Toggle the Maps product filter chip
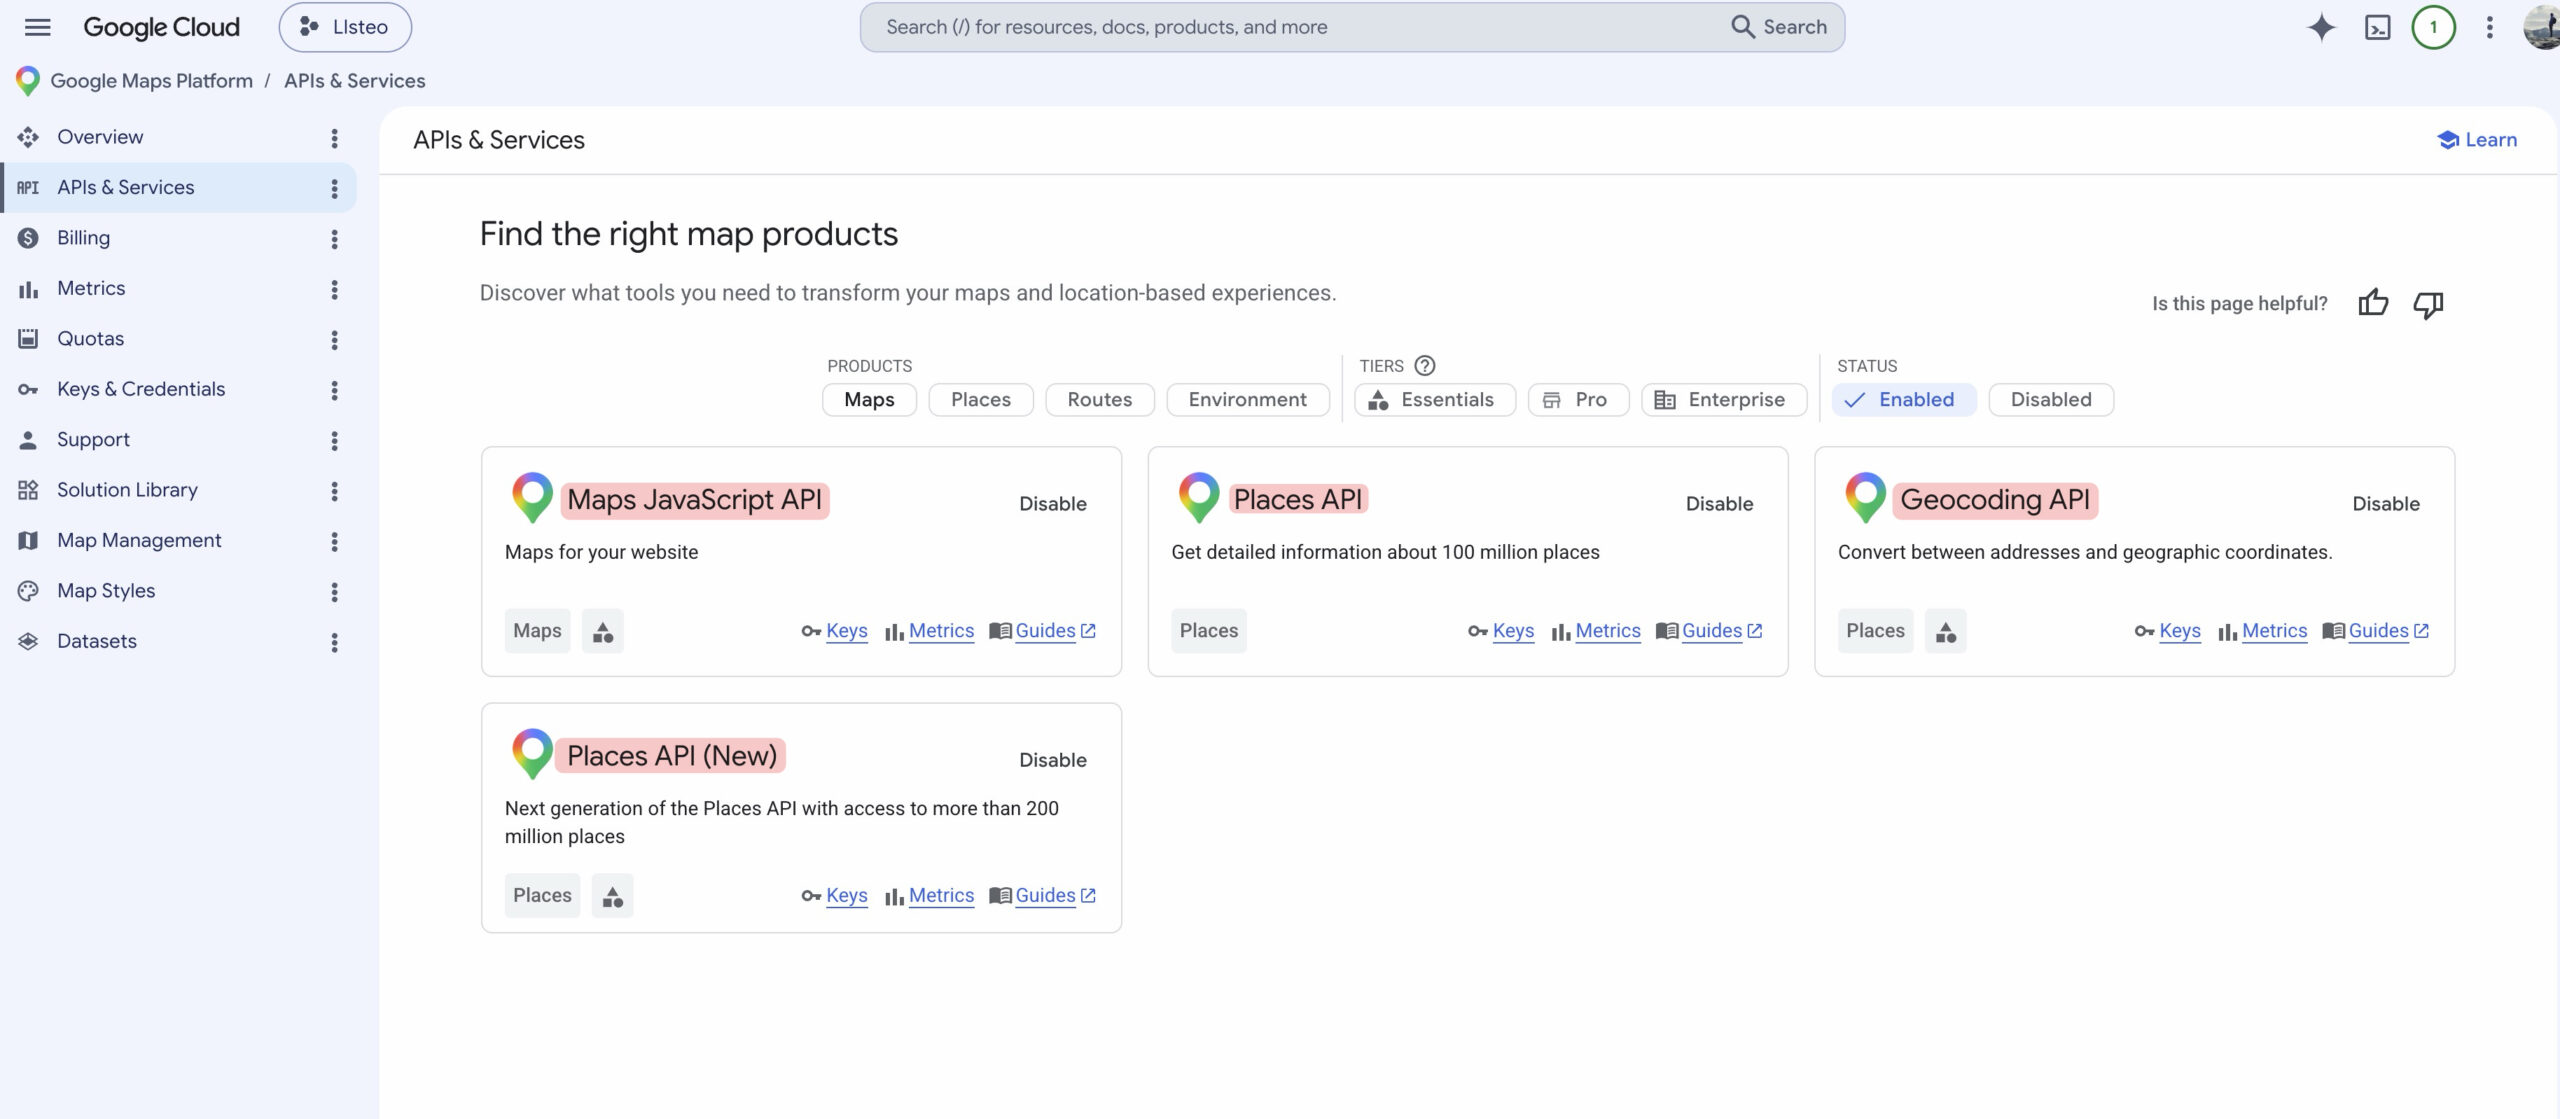The image size is (2560, 1119). [x=869, y=400]
